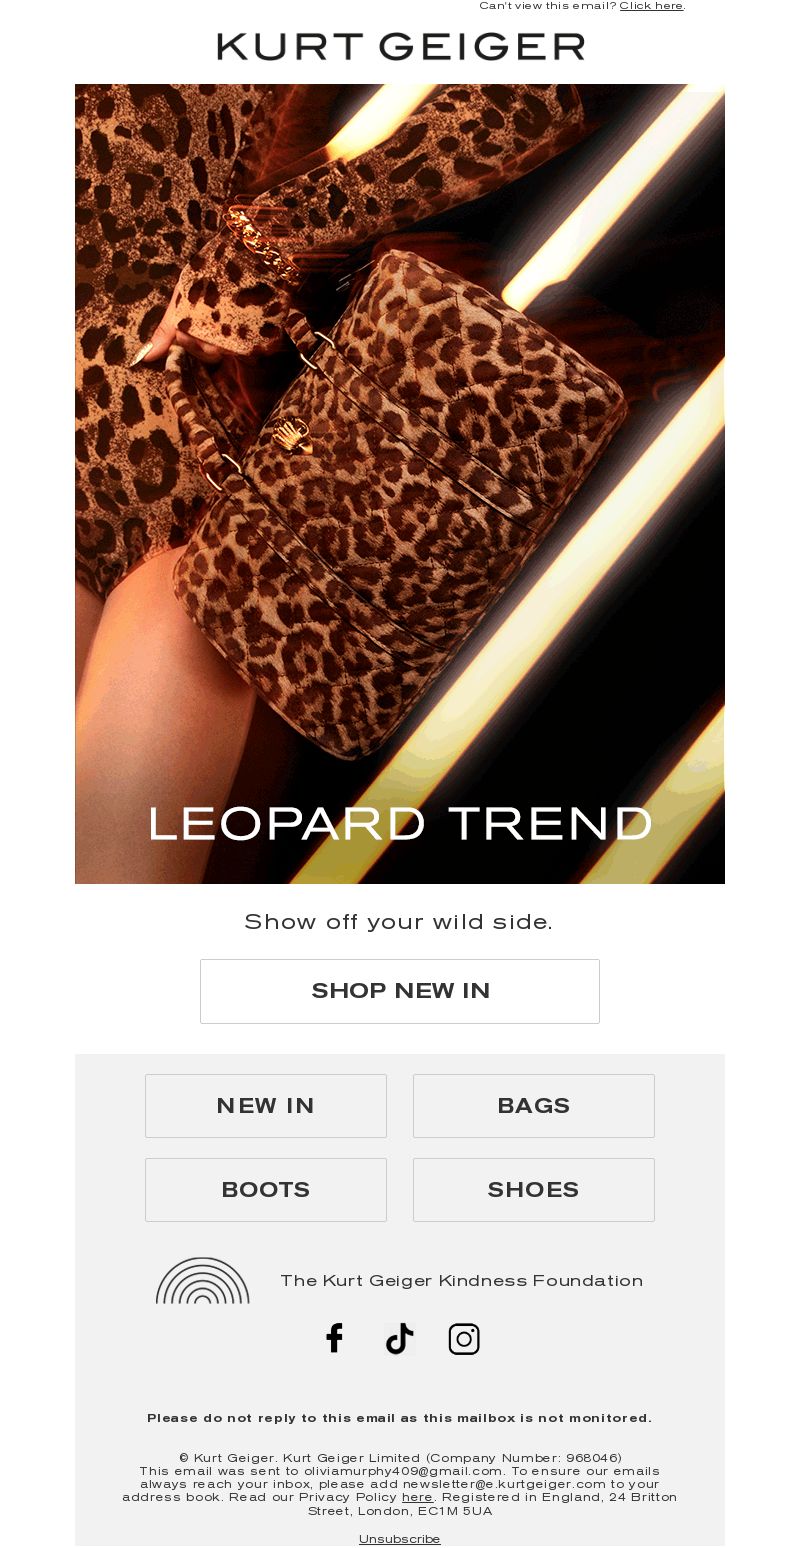
Task: Click the LEOPARD TREND headline text
Action: pos(400,824)
